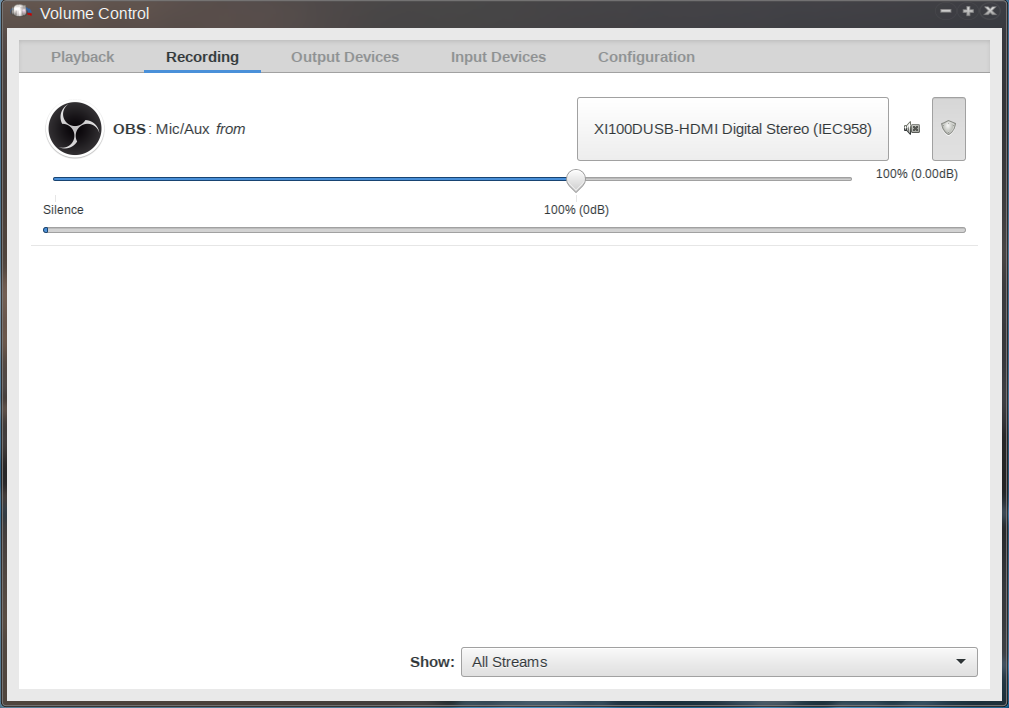This screenshot has width=1009, height=708.
Task: Open the Configuration tab
Action: point(646,57)
